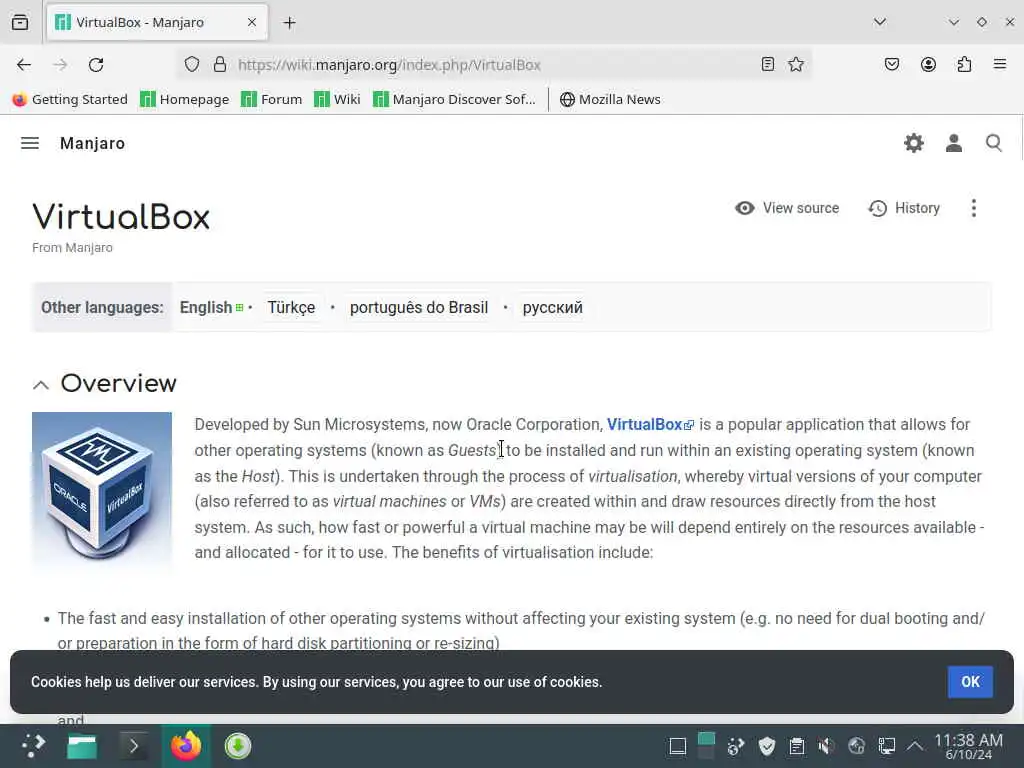Screen dimensions: 1024x768
Task: Switch language to português do Brasil
Action: (x=419, y=307)
